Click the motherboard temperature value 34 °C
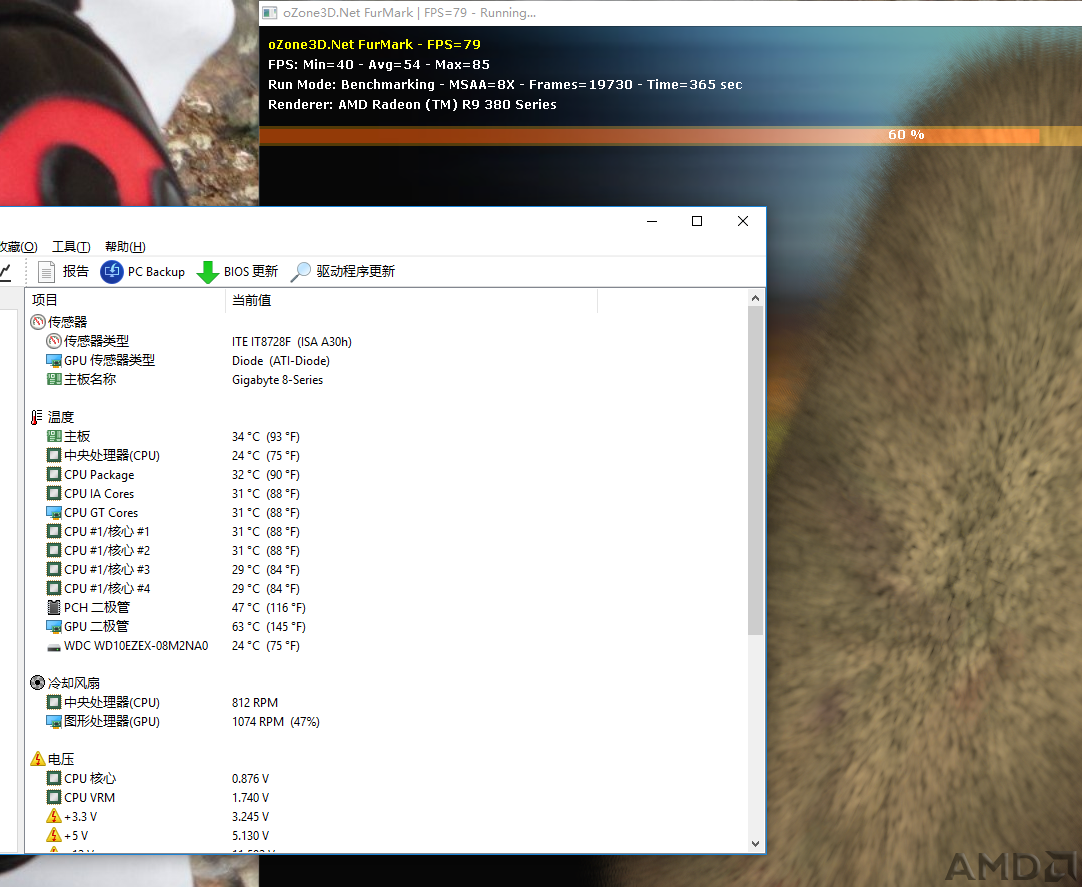1082x887 pixels. point(266,437)
